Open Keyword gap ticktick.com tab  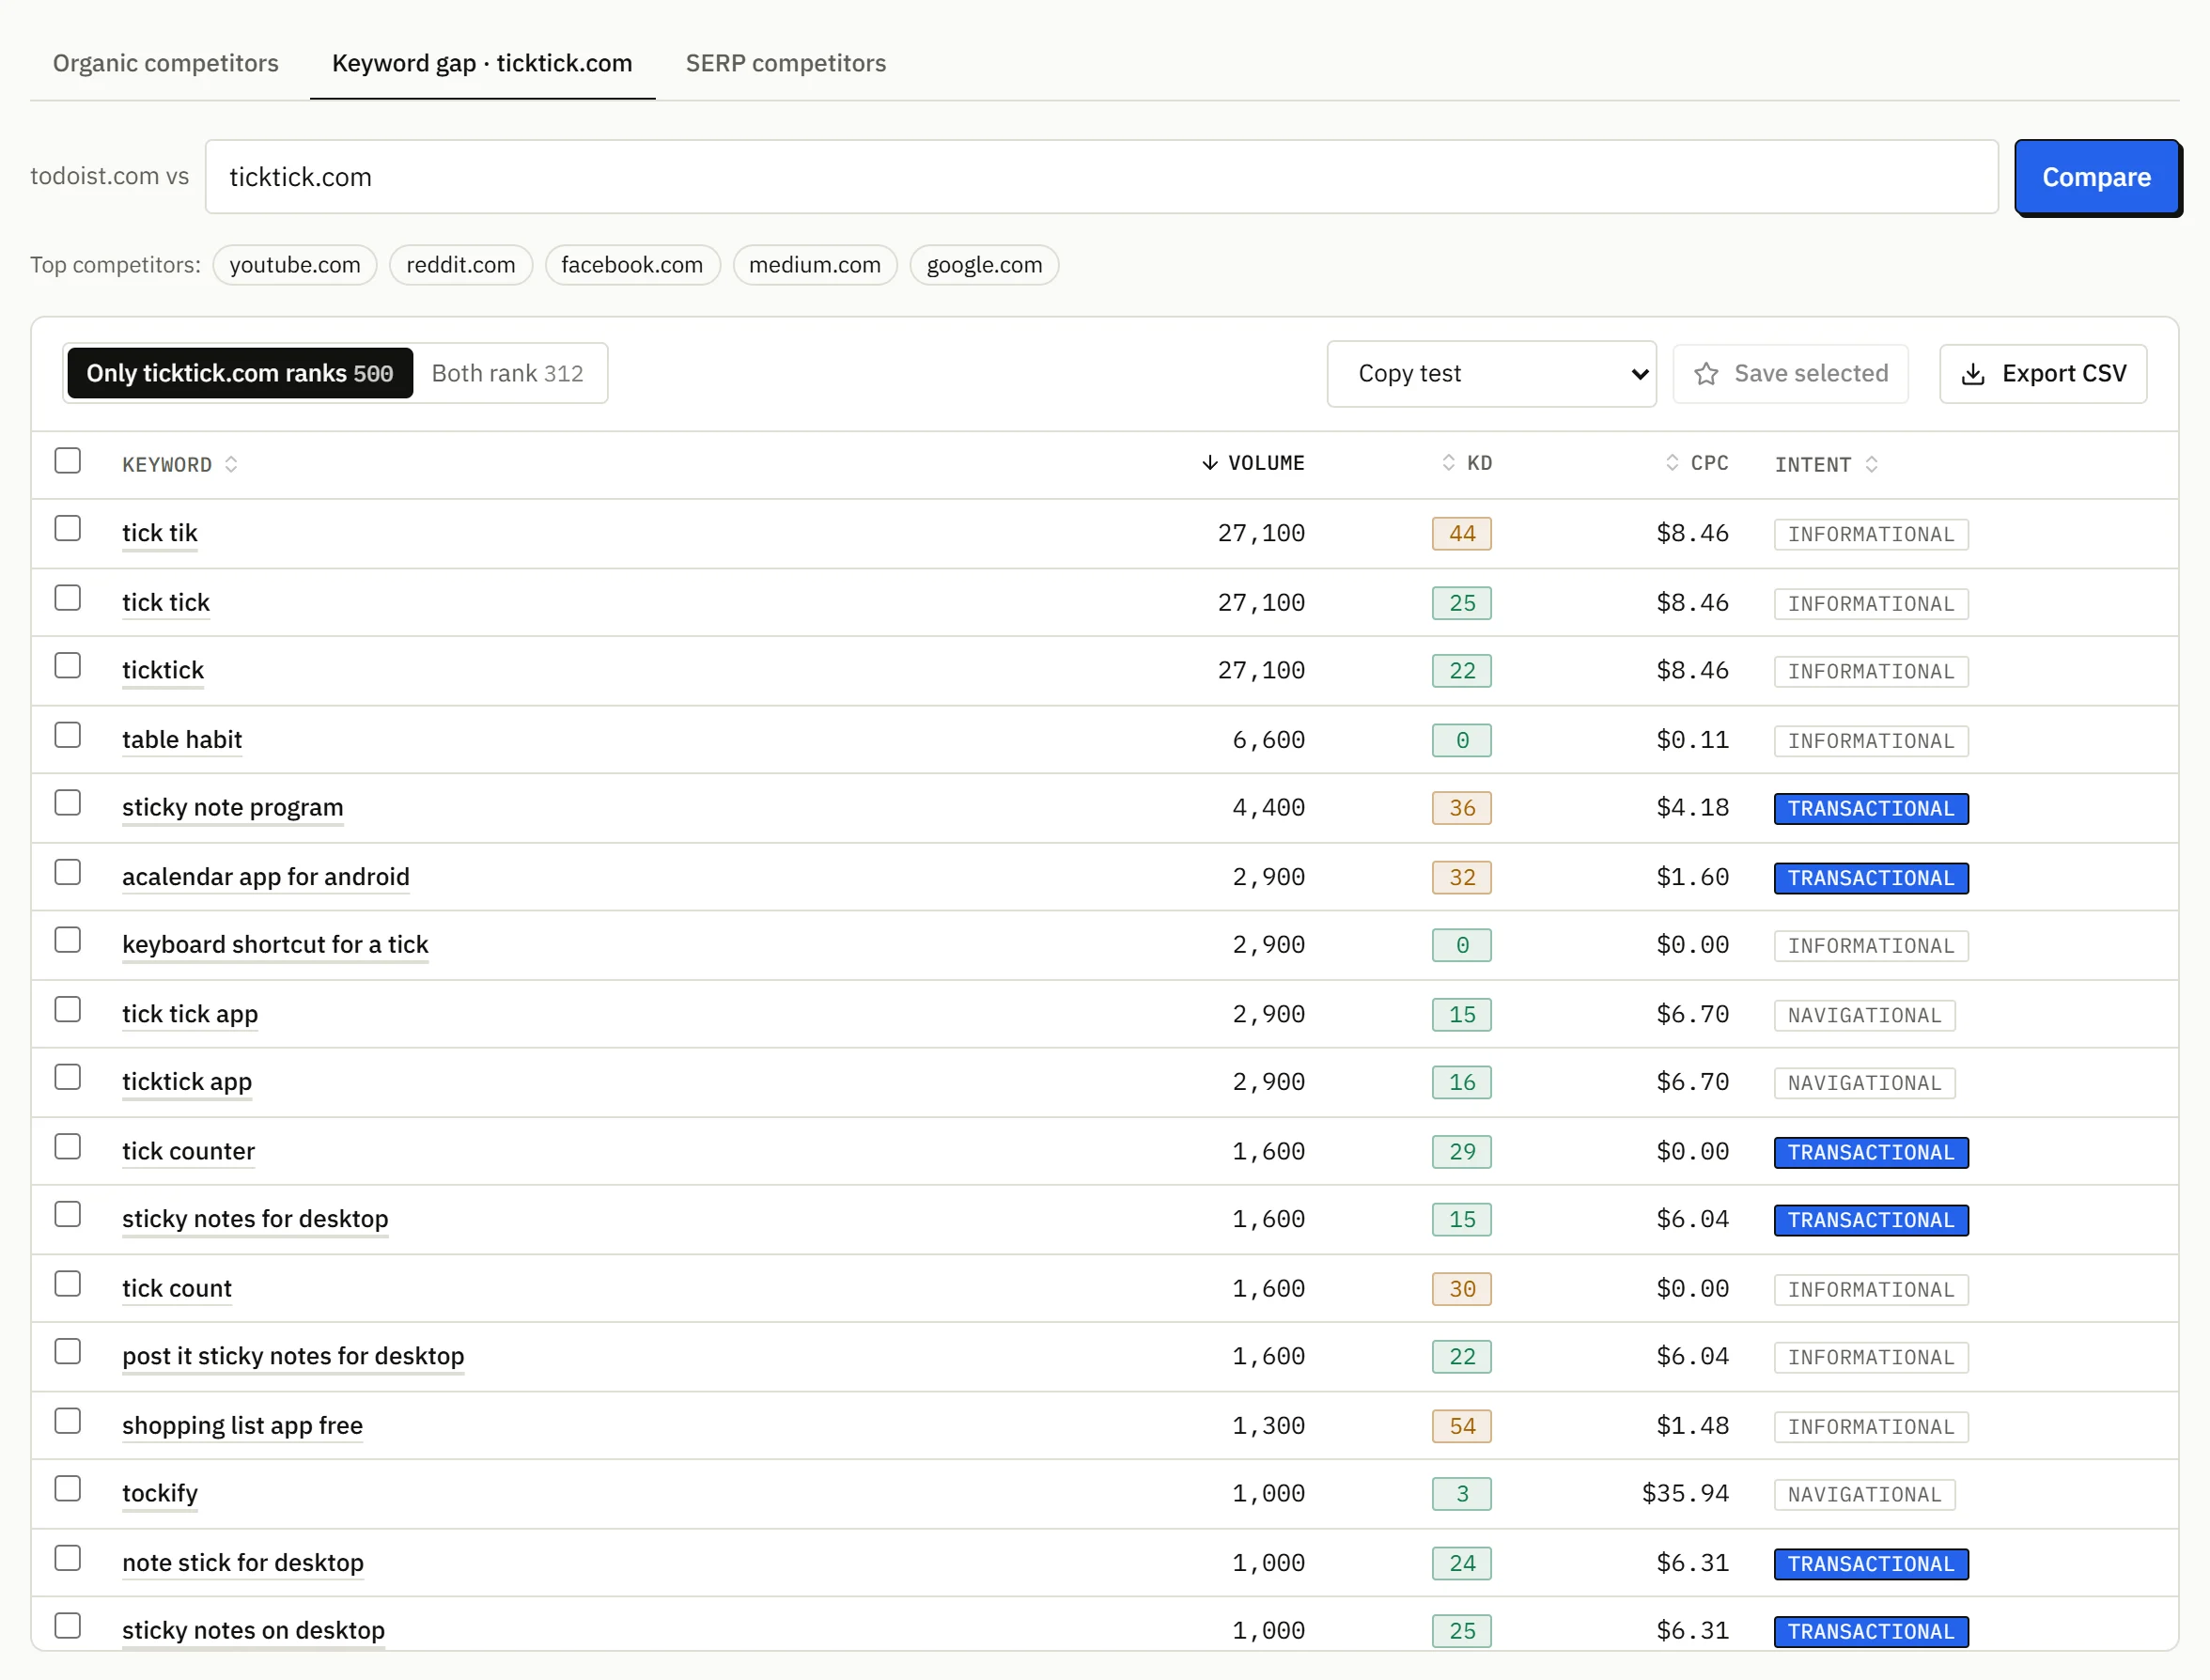482,63
